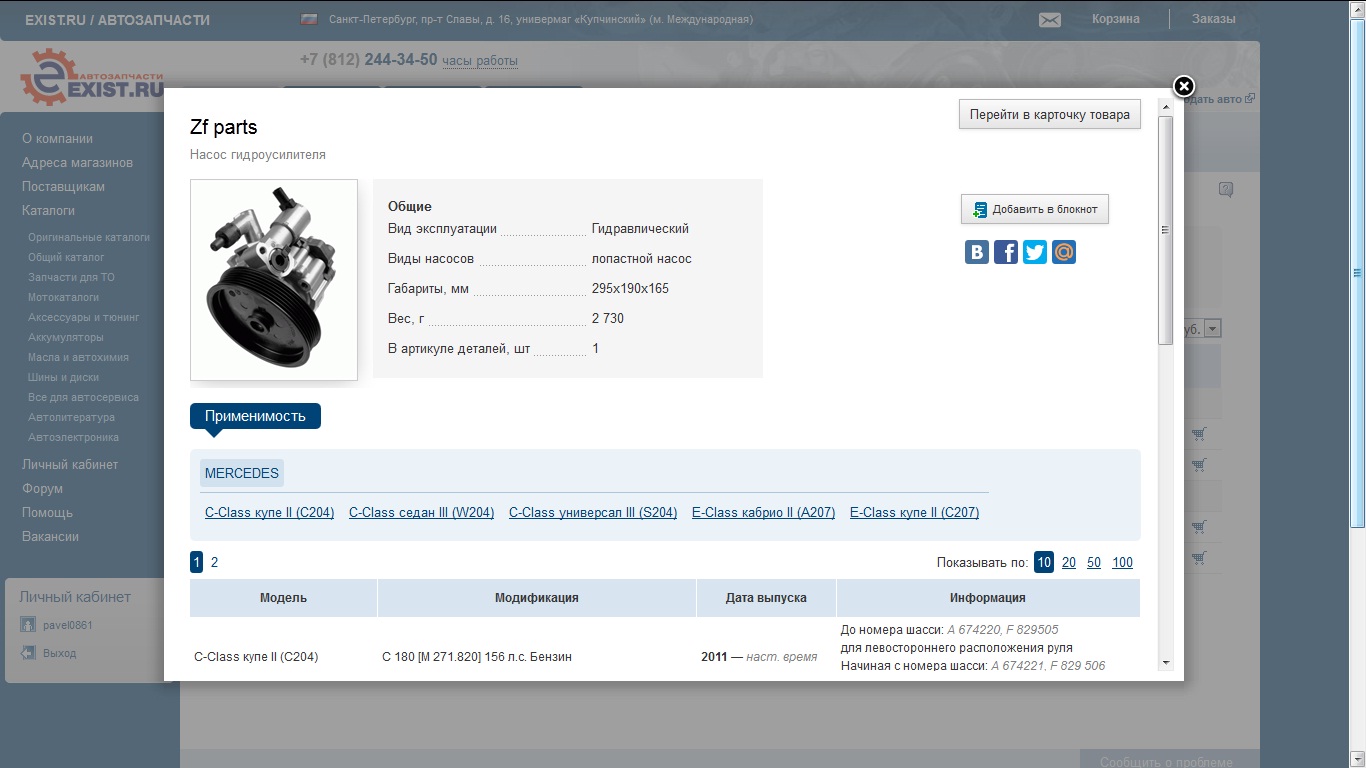Open Форум in the sidebar
Image resolution: width=1366 pixels, height=768 pixels.
(x=43, y=489)
